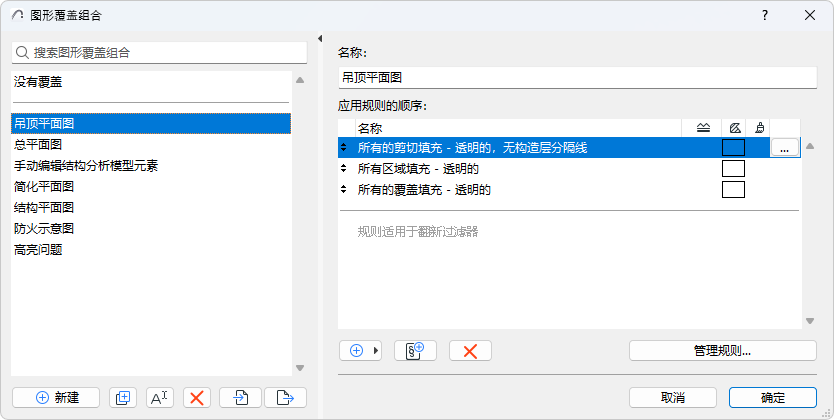Click the duplicate combination icon

123,398
